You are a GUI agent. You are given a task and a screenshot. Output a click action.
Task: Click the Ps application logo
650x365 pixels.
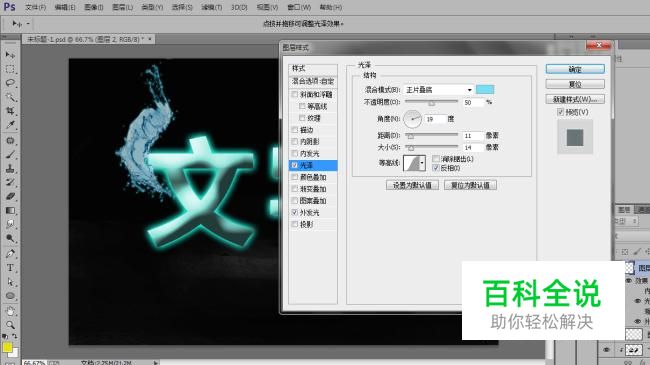pyautogui.click(x=9, y=7)
